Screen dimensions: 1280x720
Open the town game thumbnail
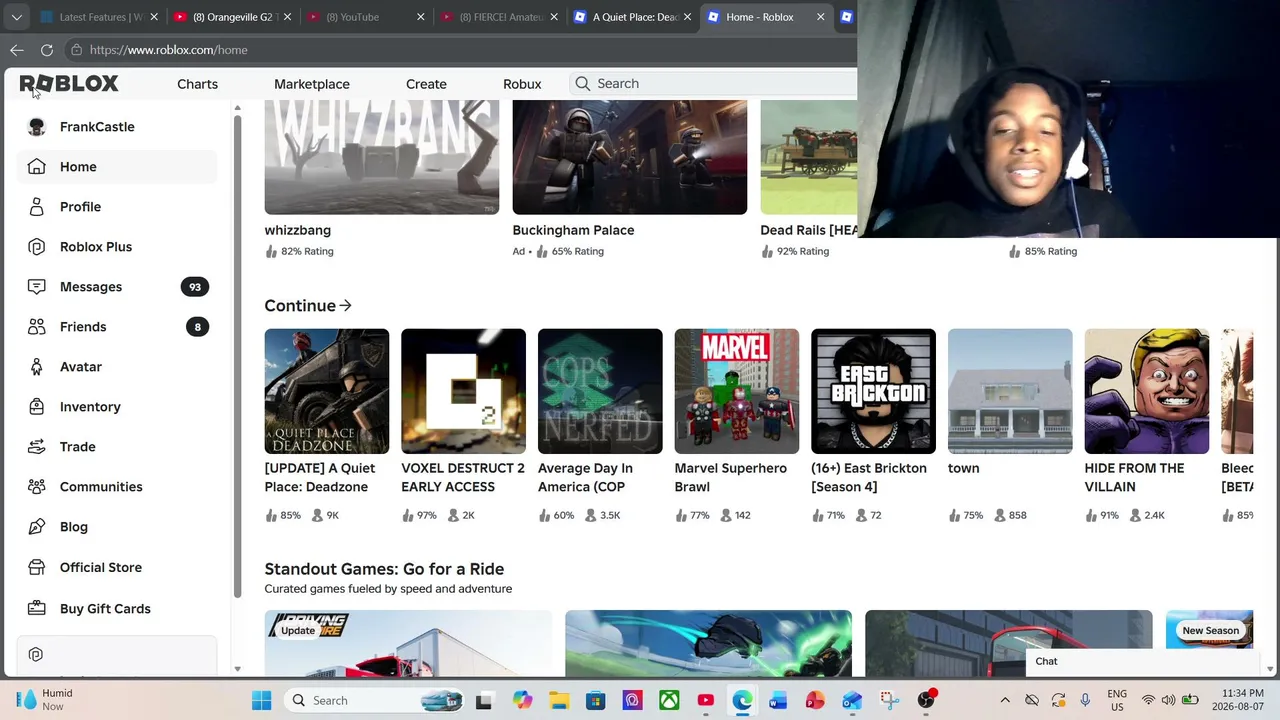tap(1010, 391)
